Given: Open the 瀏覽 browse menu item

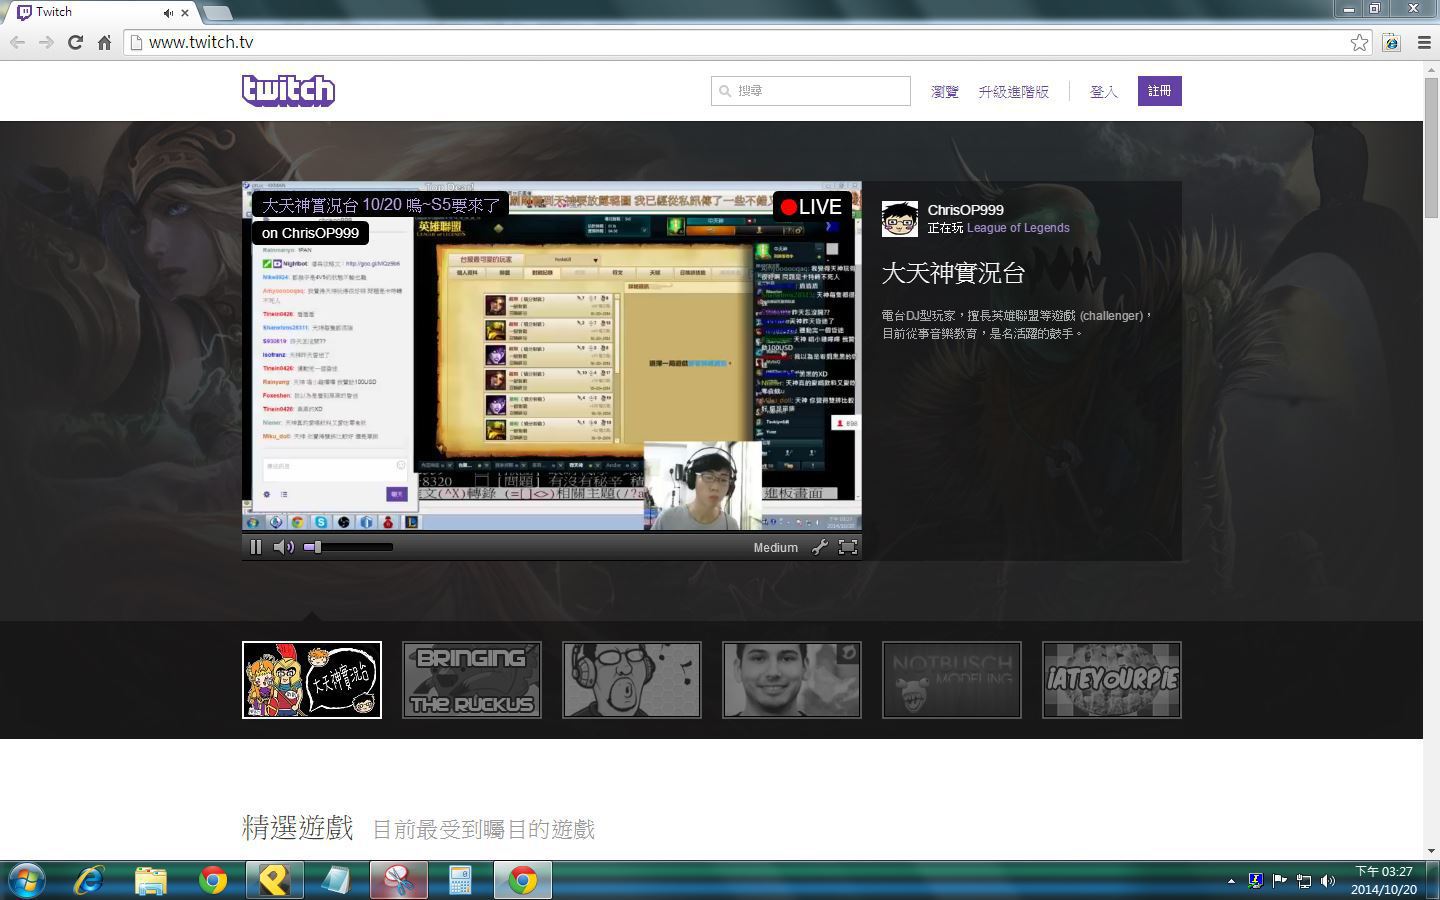Looking at the screenshot, I should click(945, 91).
